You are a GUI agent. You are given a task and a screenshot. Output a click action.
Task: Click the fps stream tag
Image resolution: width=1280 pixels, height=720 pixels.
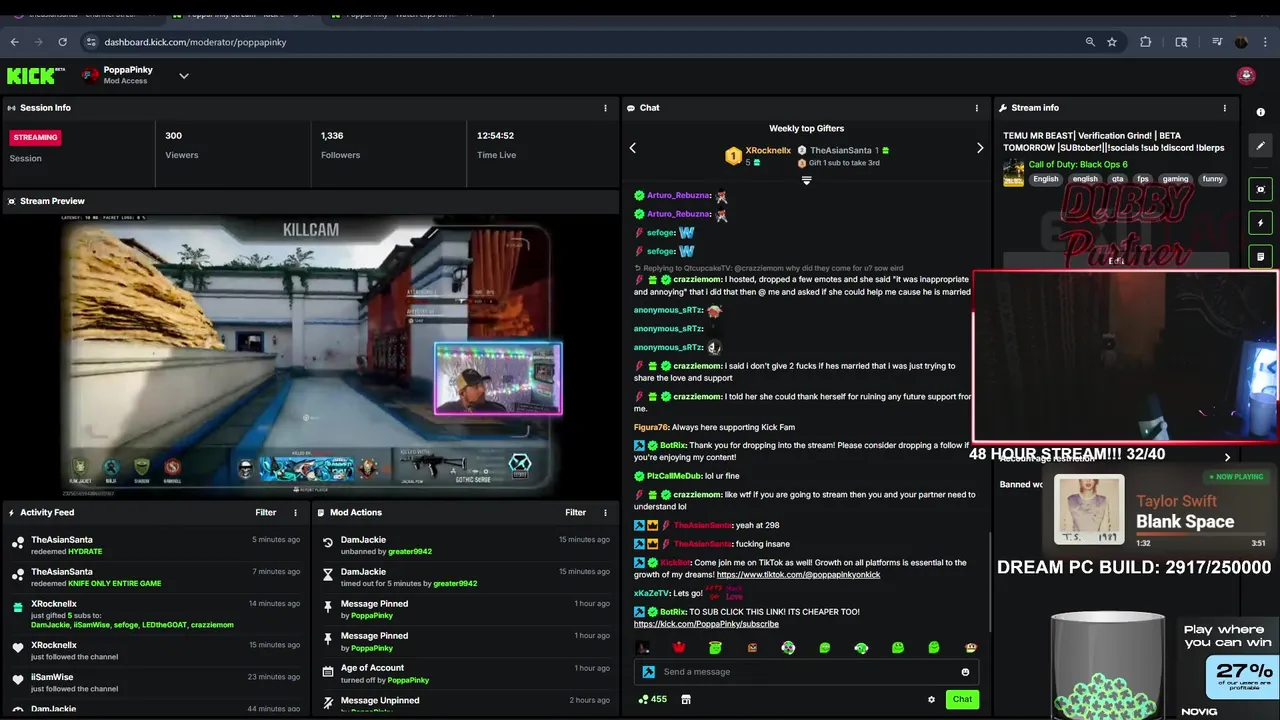point(1143,180)
